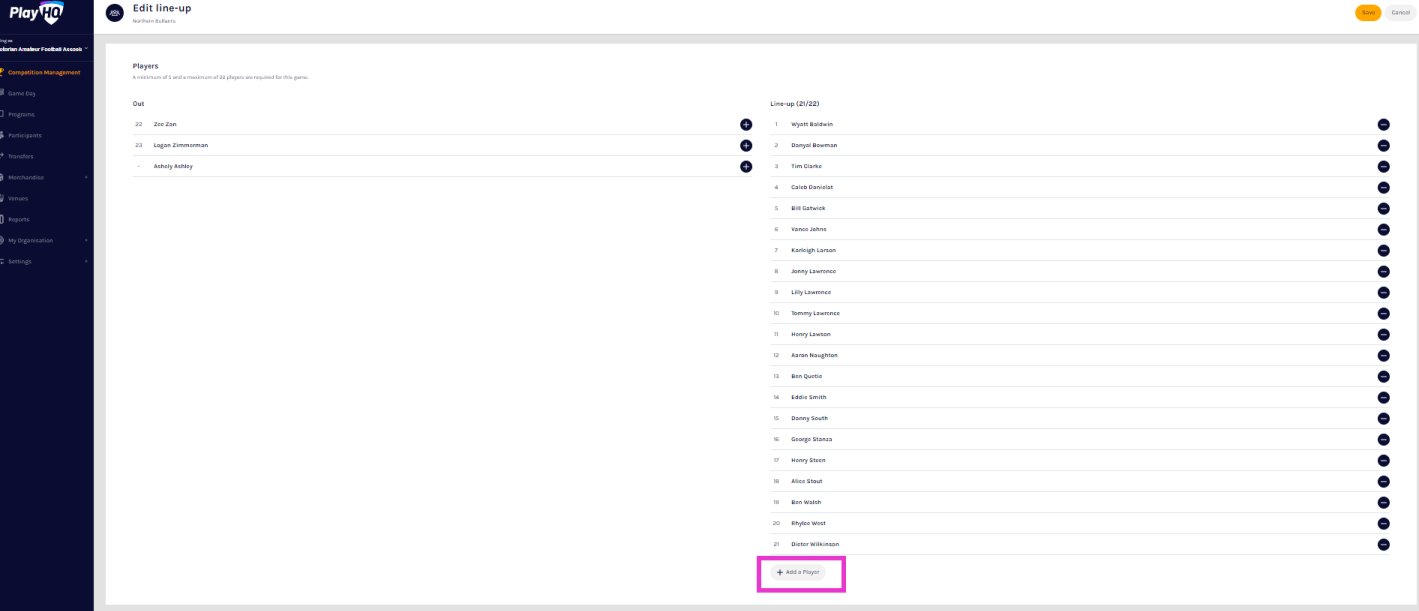Cancel editing the line-up
This screenshot has width=1419, height=611.
[1400, 12]
